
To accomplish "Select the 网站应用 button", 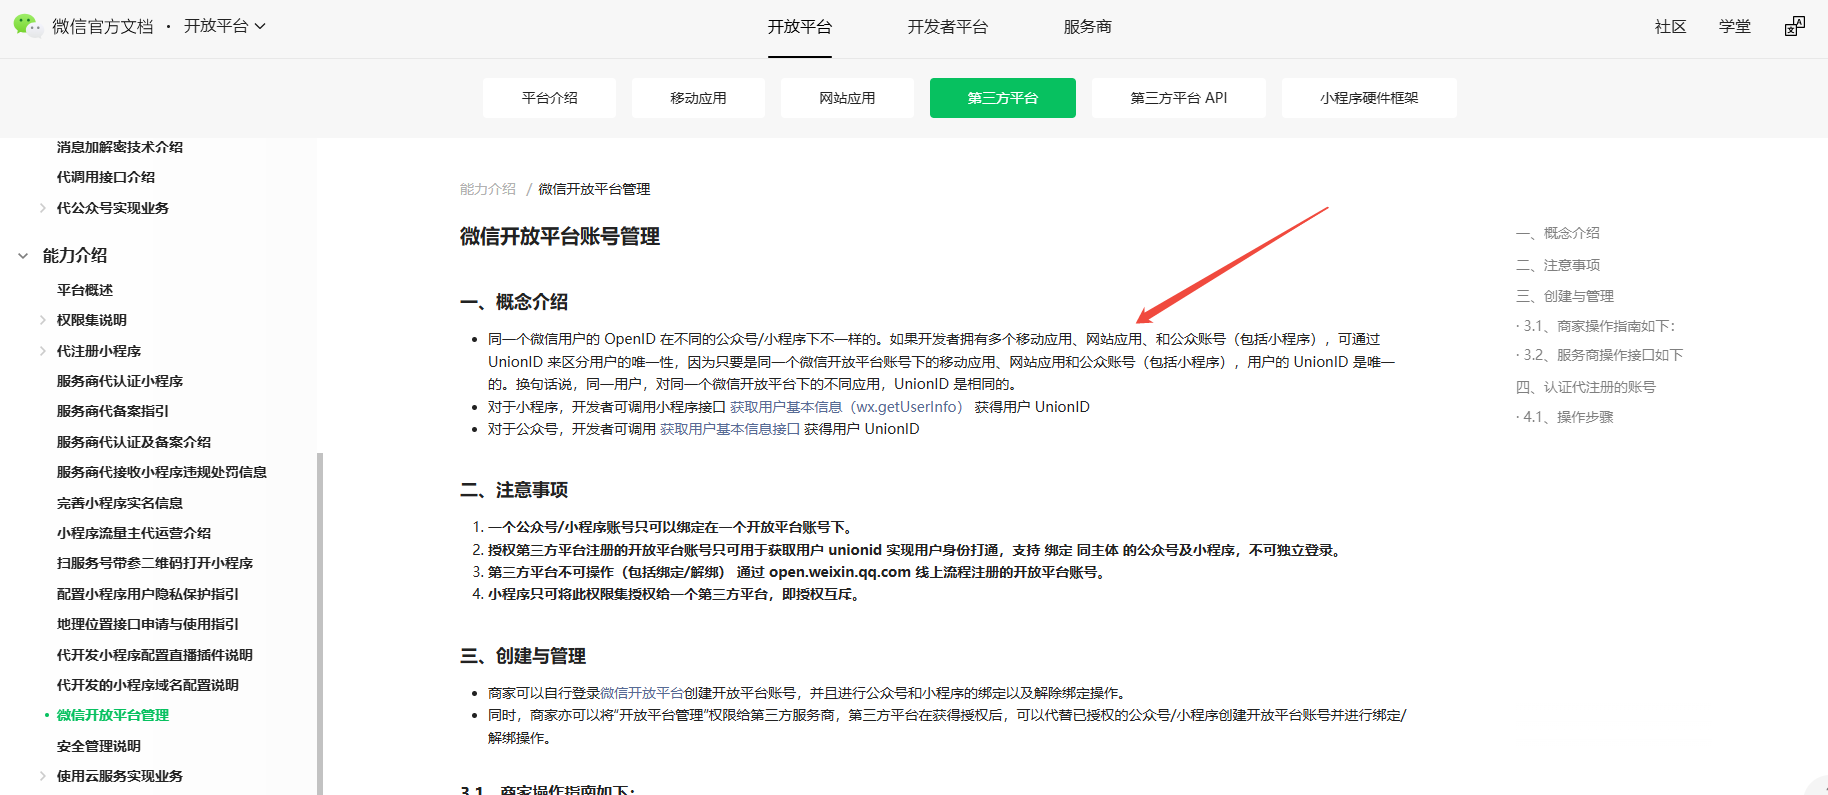I will [x=847, y=98].
